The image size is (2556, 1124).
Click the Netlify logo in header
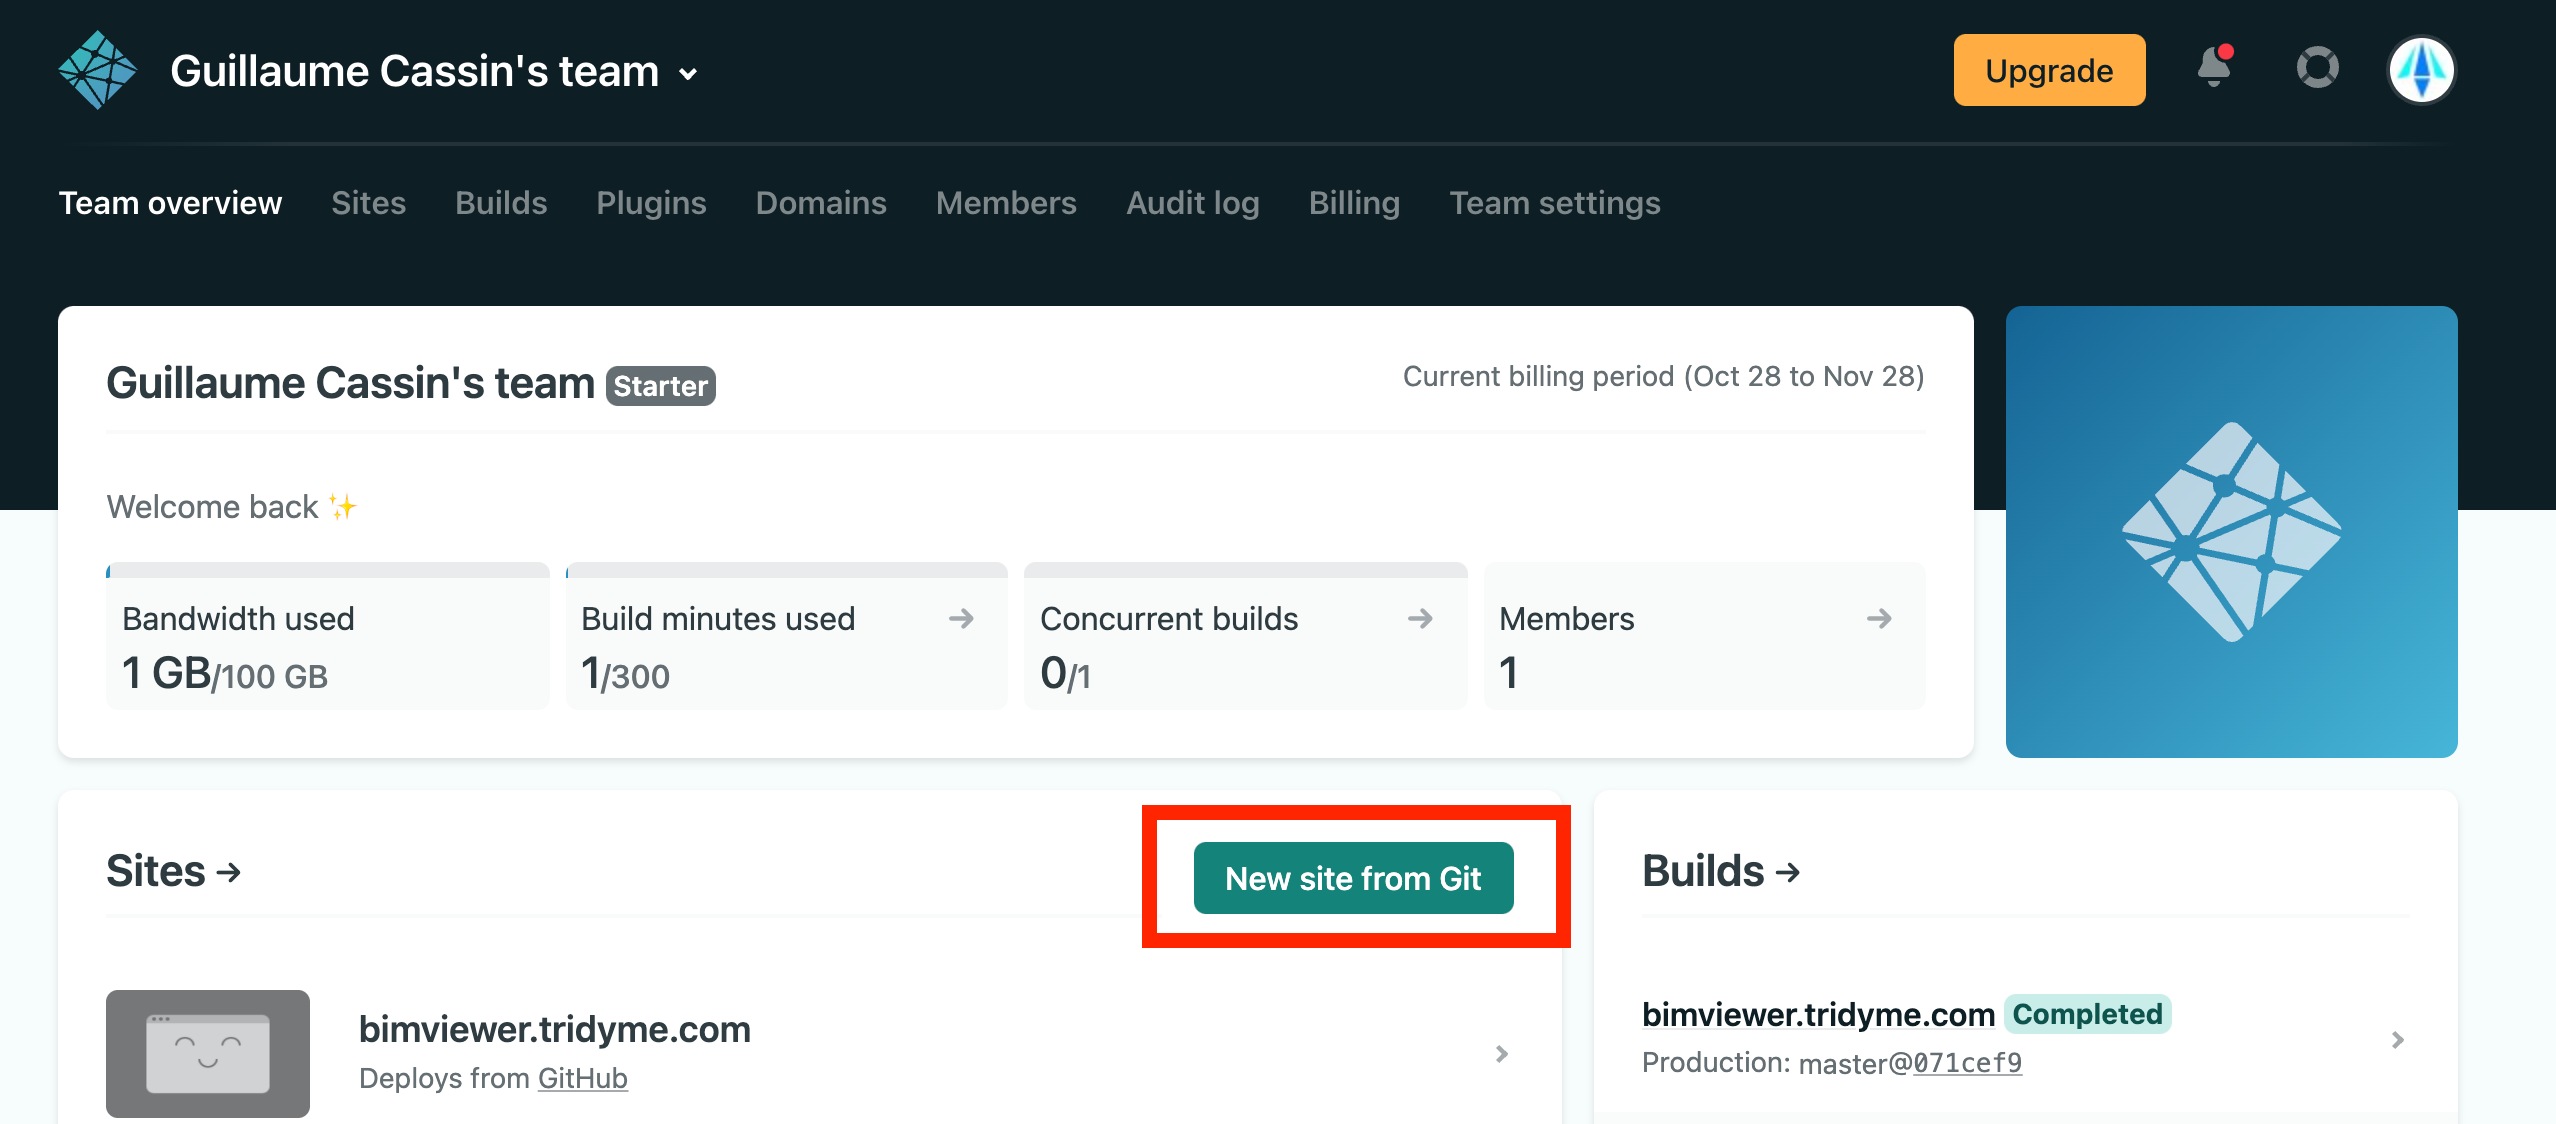point(97,70)
